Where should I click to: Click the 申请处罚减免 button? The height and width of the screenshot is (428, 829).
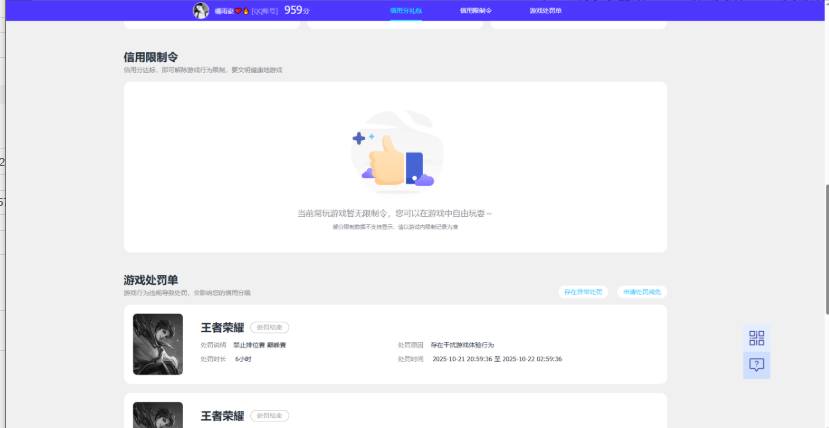click(x=642, y=292)
